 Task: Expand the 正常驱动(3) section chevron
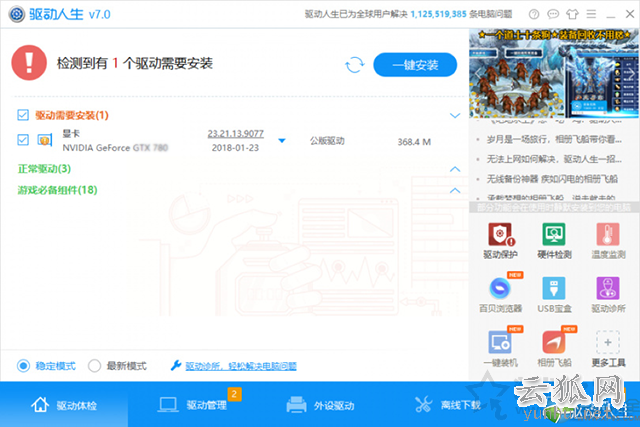click(x=455, y=169)
